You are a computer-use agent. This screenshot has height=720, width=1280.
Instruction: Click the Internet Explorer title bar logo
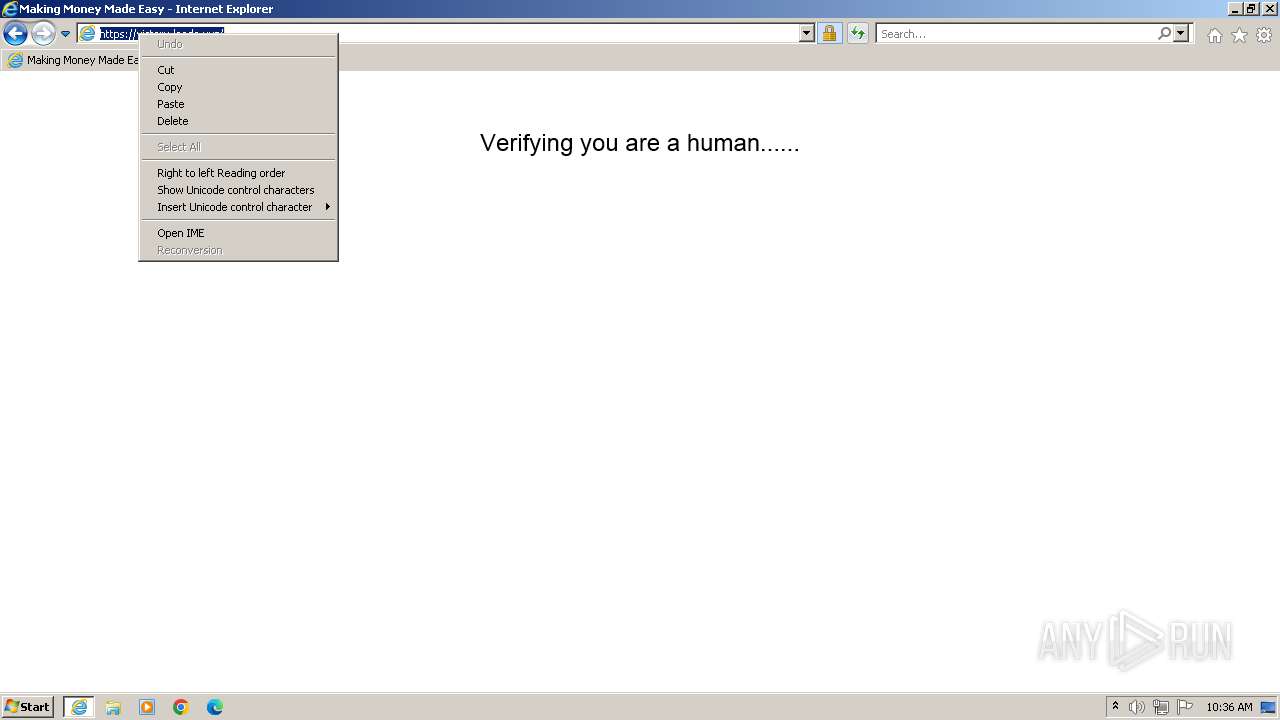click(x=10, y=9)
